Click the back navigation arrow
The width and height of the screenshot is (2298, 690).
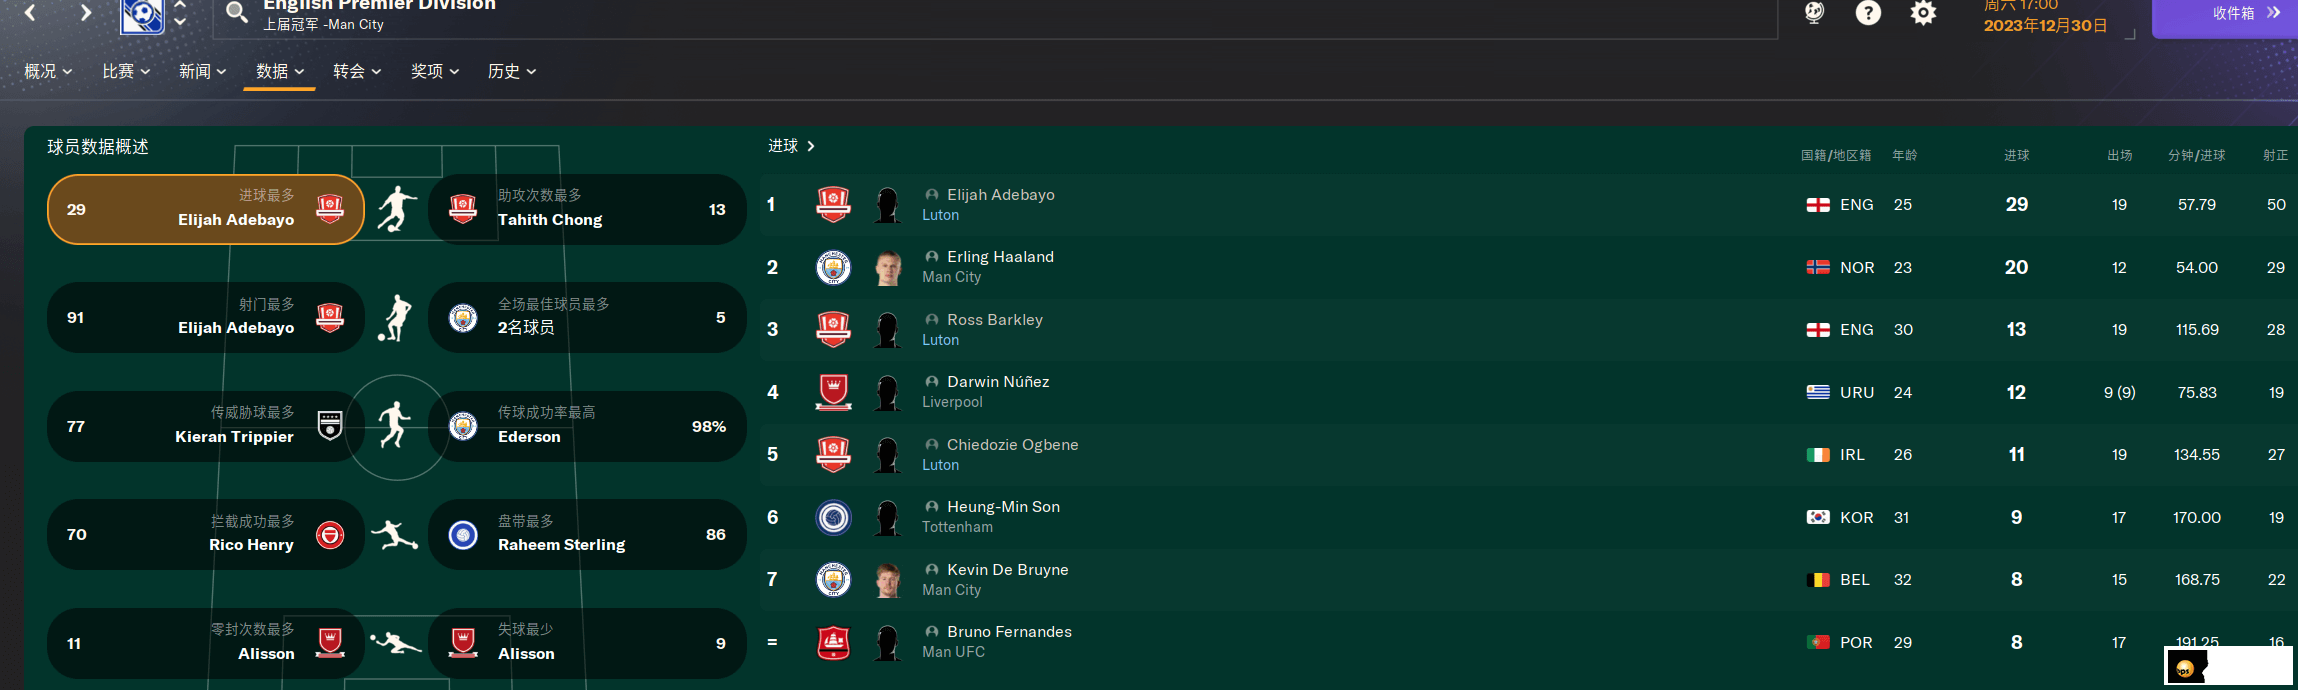click(30, 12)
